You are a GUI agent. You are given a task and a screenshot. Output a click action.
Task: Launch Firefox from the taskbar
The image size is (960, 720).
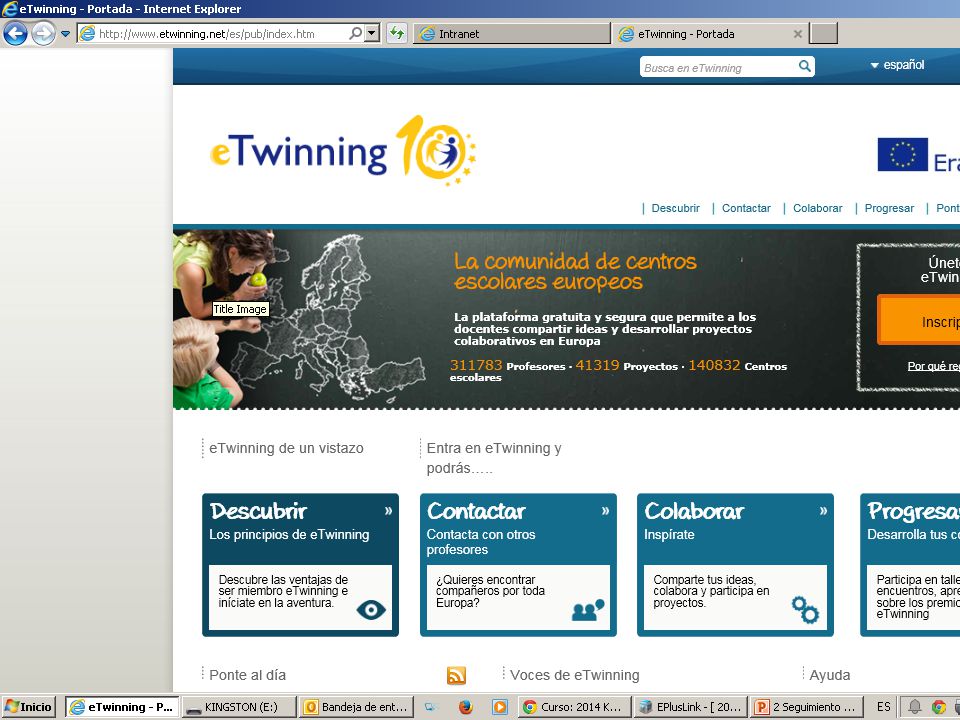pos(466,707)
